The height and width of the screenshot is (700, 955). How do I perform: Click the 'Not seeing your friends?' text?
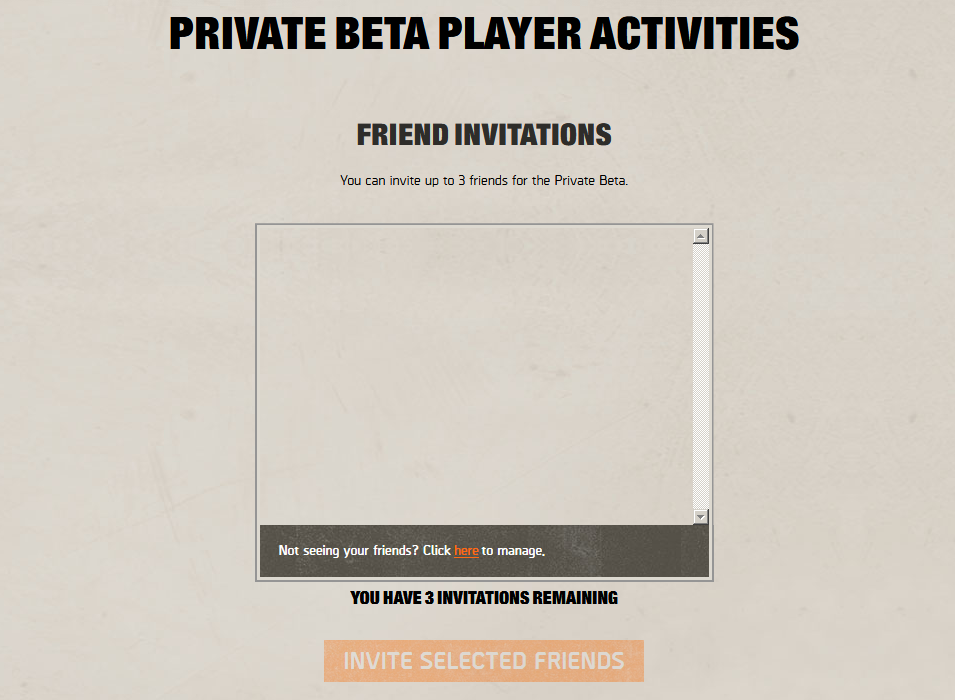tap(349, 551)
